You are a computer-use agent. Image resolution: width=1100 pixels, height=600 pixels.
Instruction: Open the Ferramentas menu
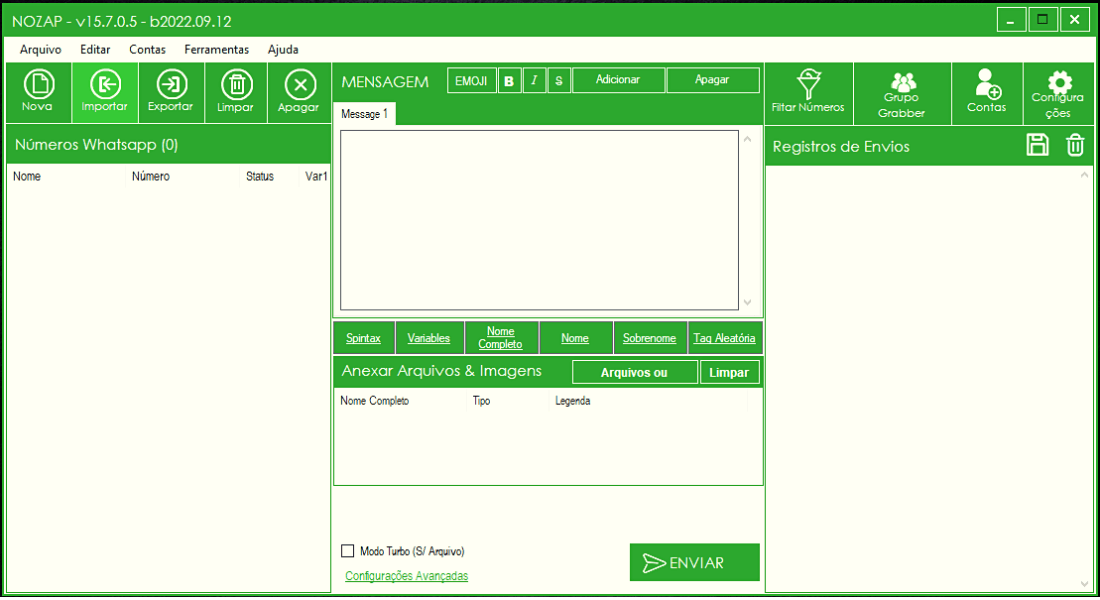[x=216, y=49]
